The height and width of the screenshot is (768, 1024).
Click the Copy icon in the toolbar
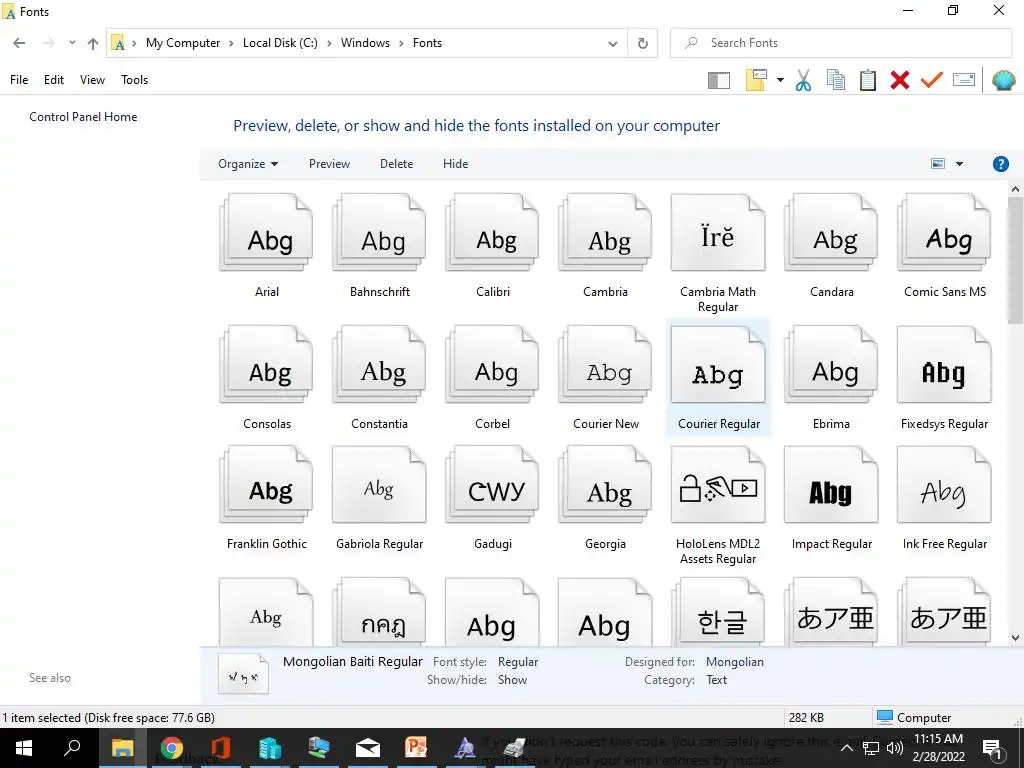836,80
